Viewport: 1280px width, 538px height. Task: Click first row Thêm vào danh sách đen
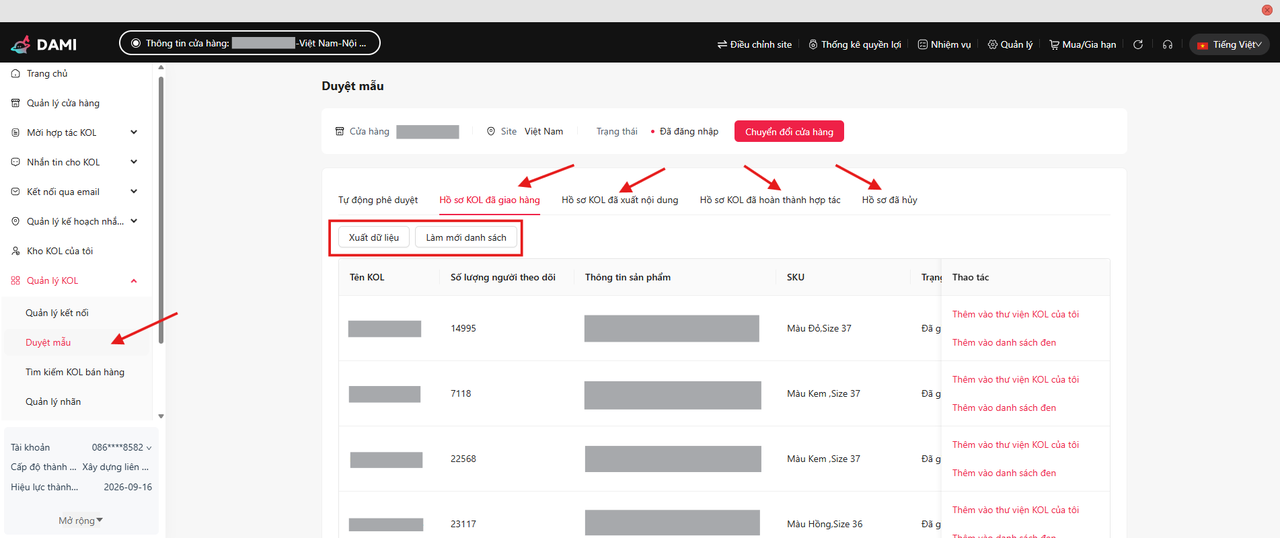tap(1003, 343)
